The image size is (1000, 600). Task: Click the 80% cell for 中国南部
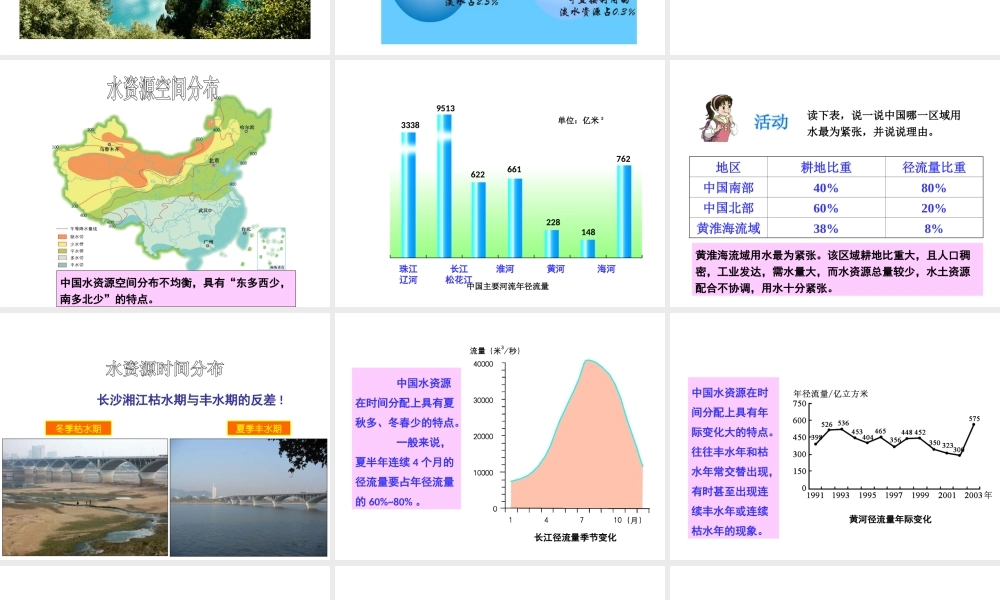934,187
